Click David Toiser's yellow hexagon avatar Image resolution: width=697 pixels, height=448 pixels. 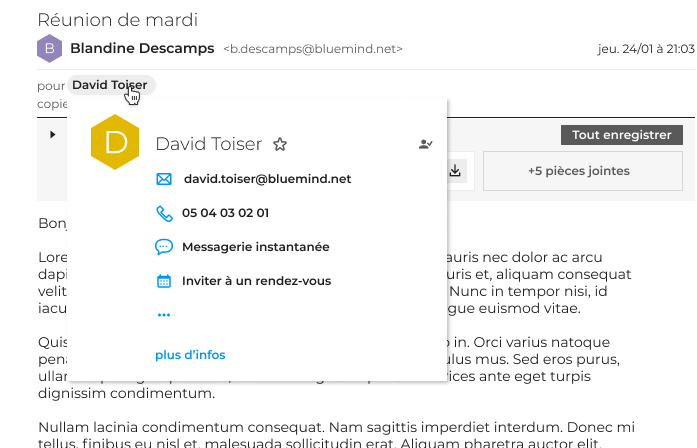point(115,141)
